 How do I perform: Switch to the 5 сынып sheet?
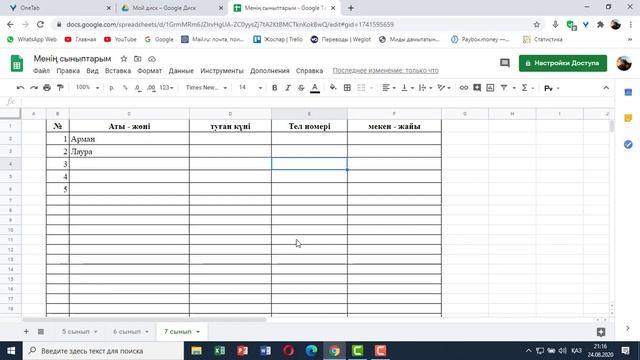tap(76, 331)
